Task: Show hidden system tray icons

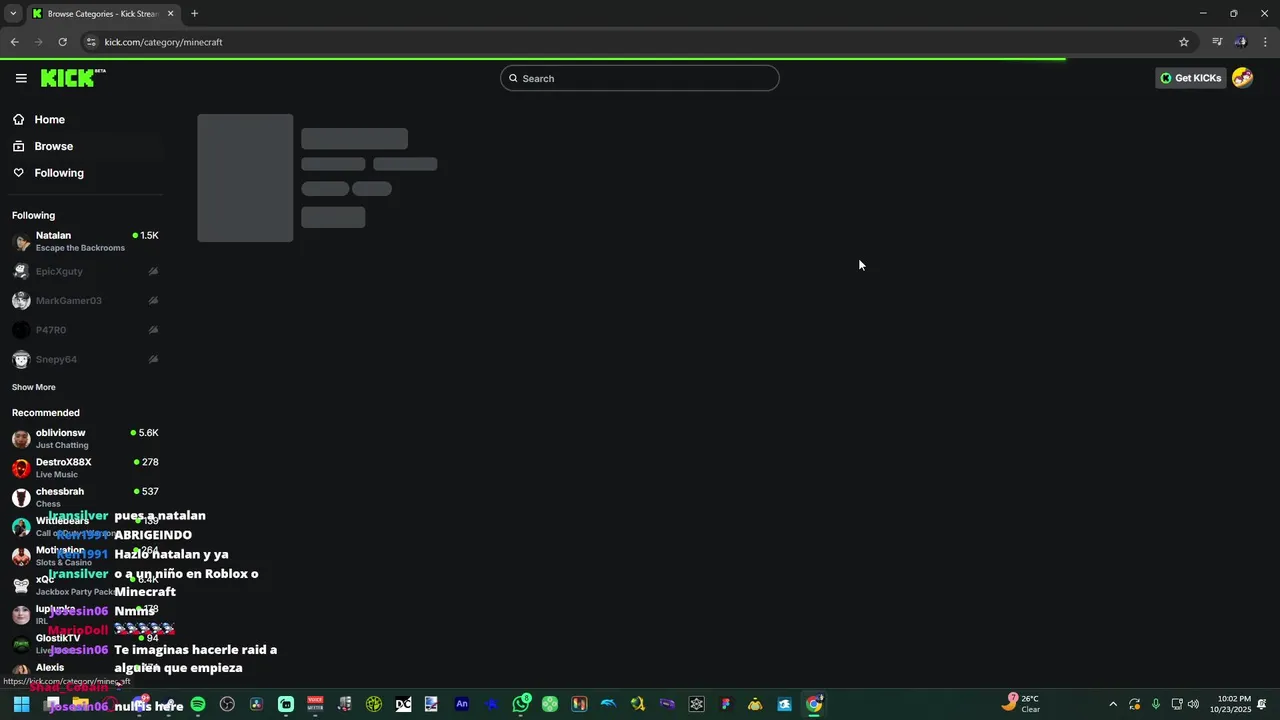Action: click(x=1113, y=704)
